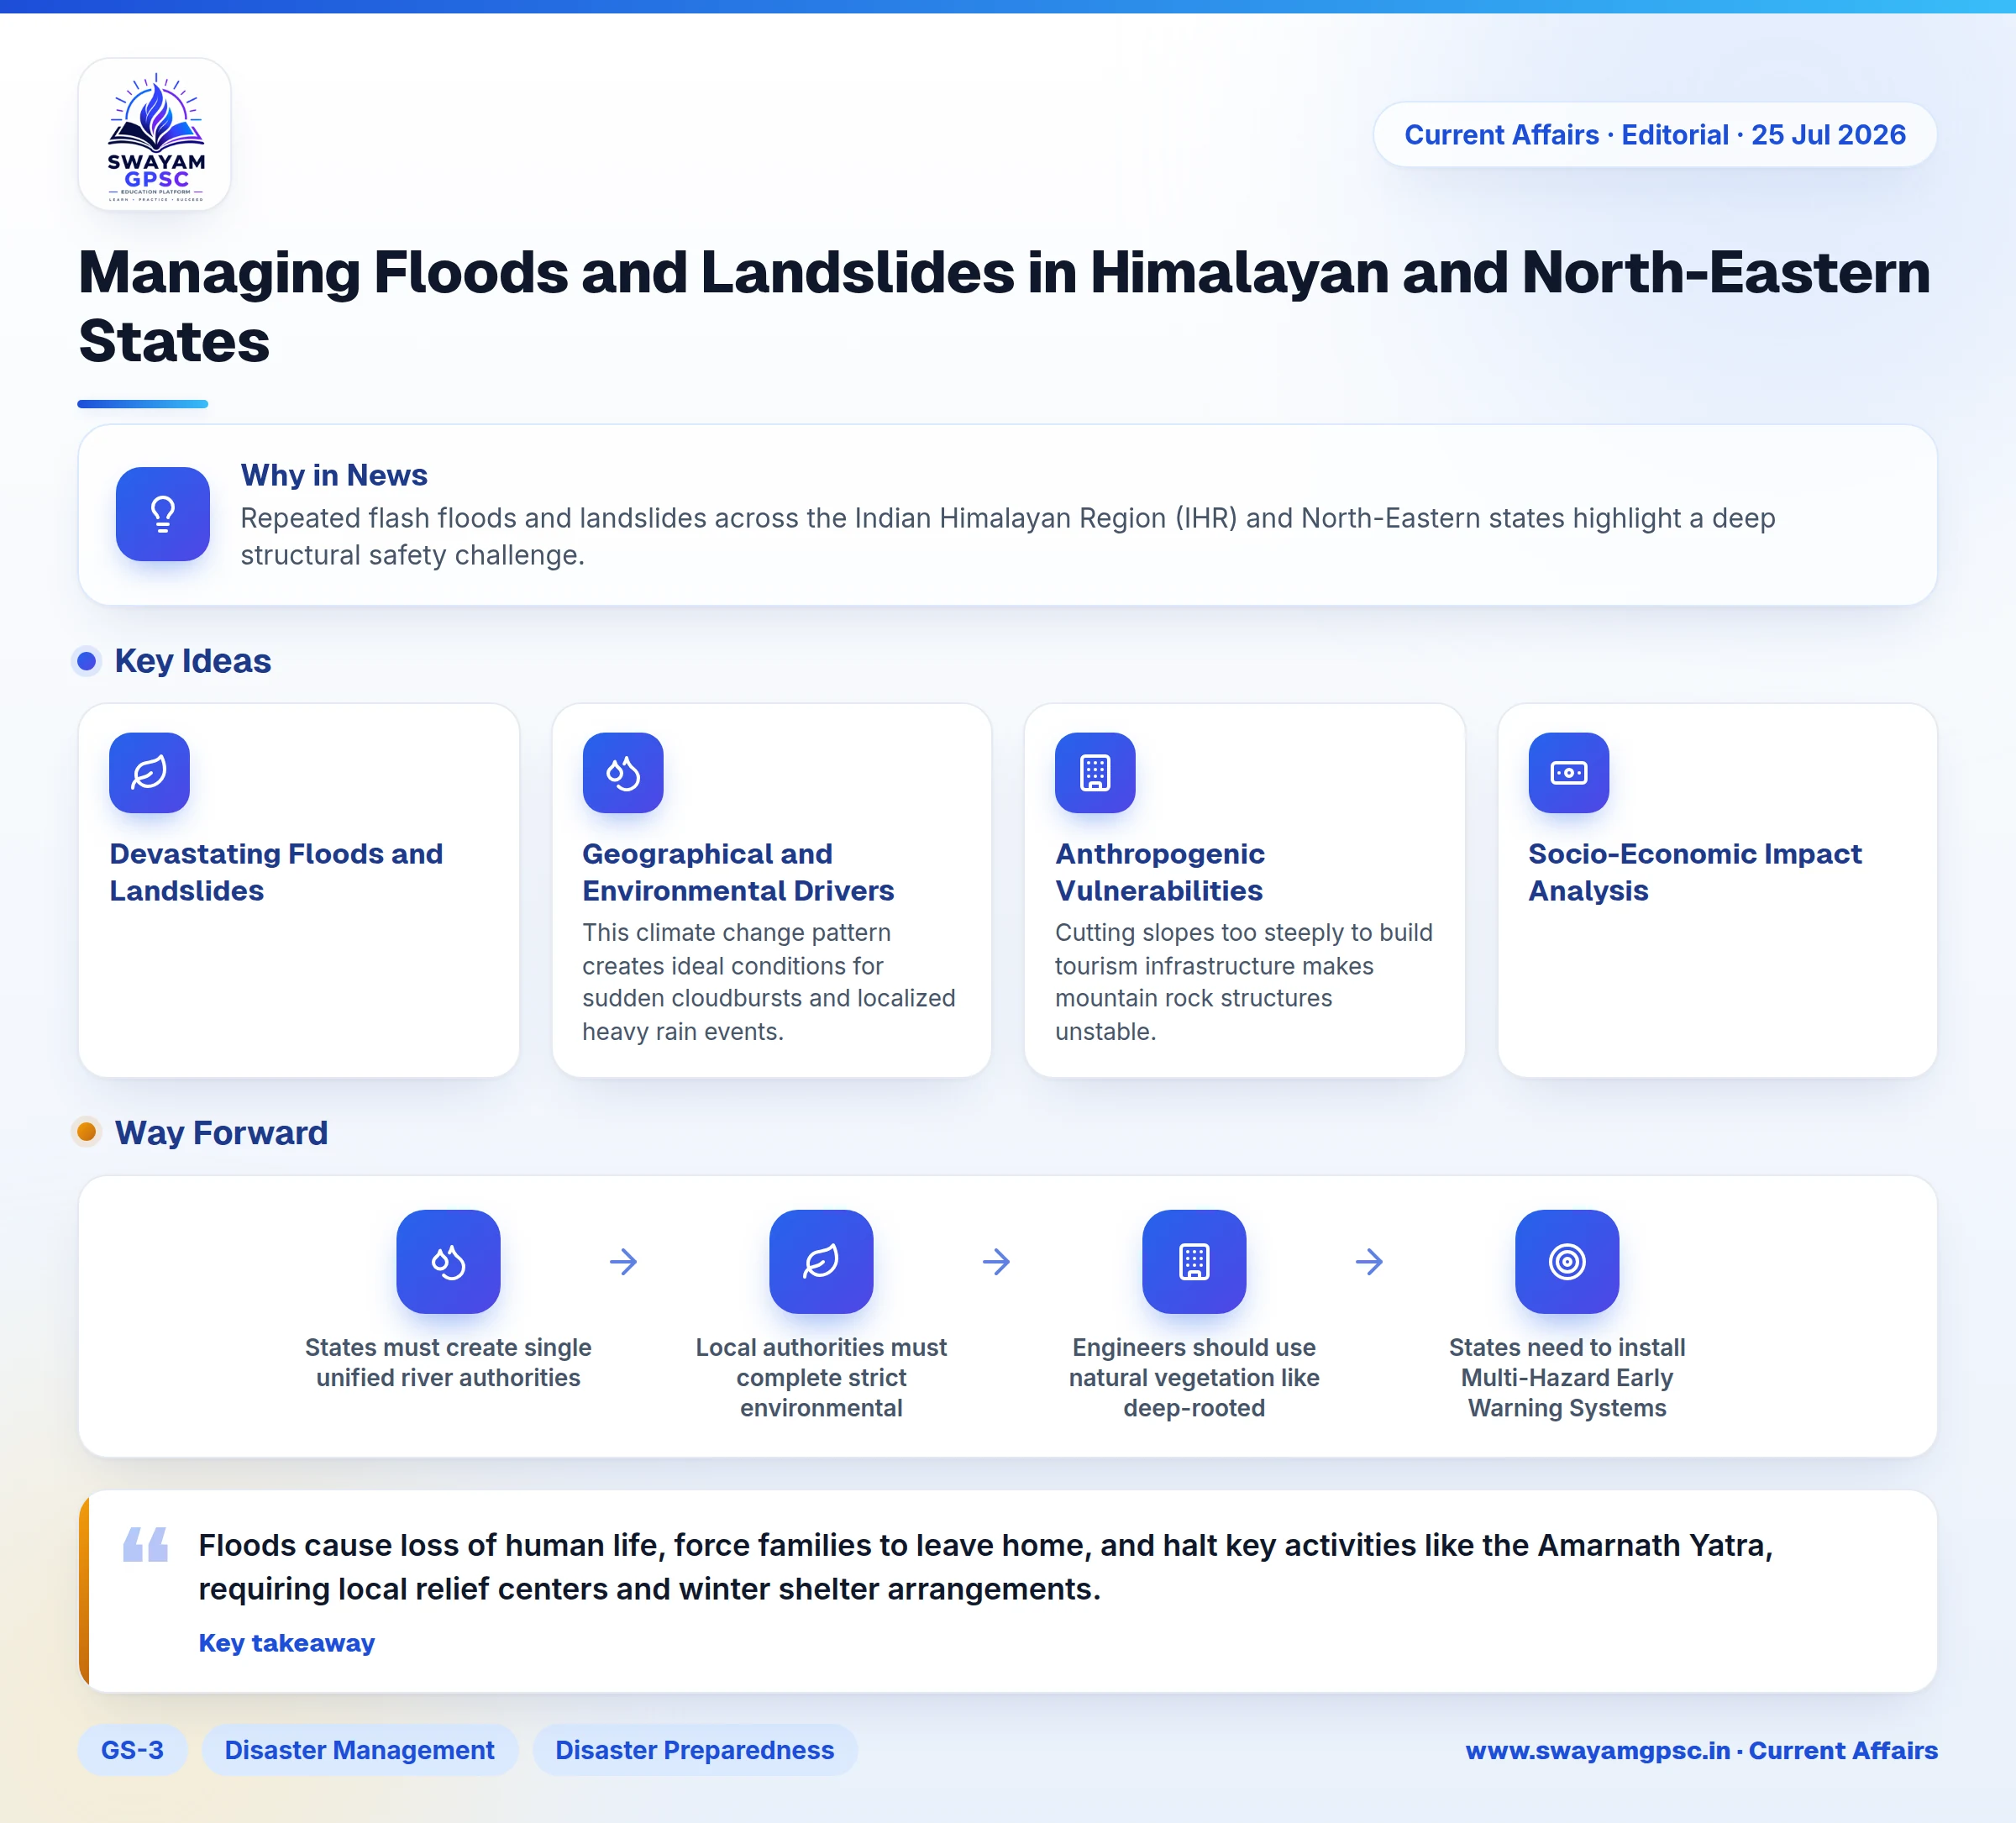
Task: Click the Engineers should use natural vegetation text
Action: pos(1194,1378)
